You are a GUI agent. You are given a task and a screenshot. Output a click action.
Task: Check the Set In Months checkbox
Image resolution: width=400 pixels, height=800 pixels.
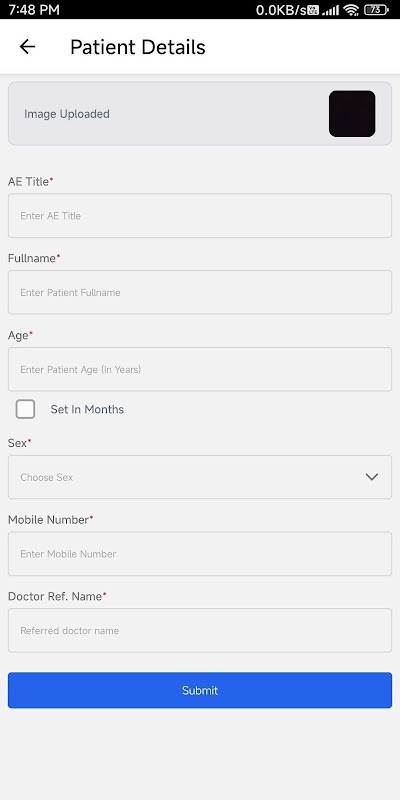[x=26, y=409]
